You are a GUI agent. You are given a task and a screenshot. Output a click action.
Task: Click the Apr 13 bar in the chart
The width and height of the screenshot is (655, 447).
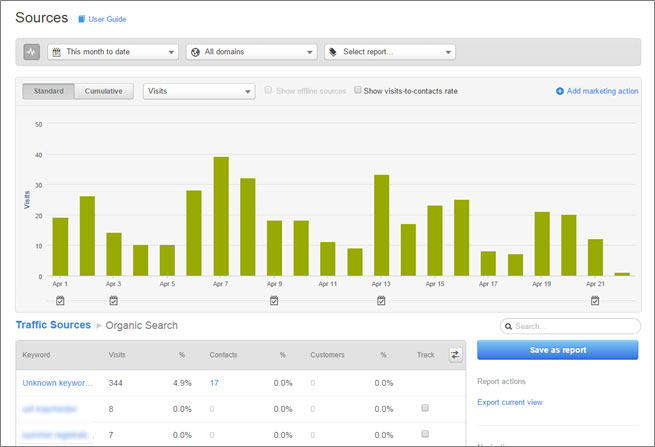[381, 226]
